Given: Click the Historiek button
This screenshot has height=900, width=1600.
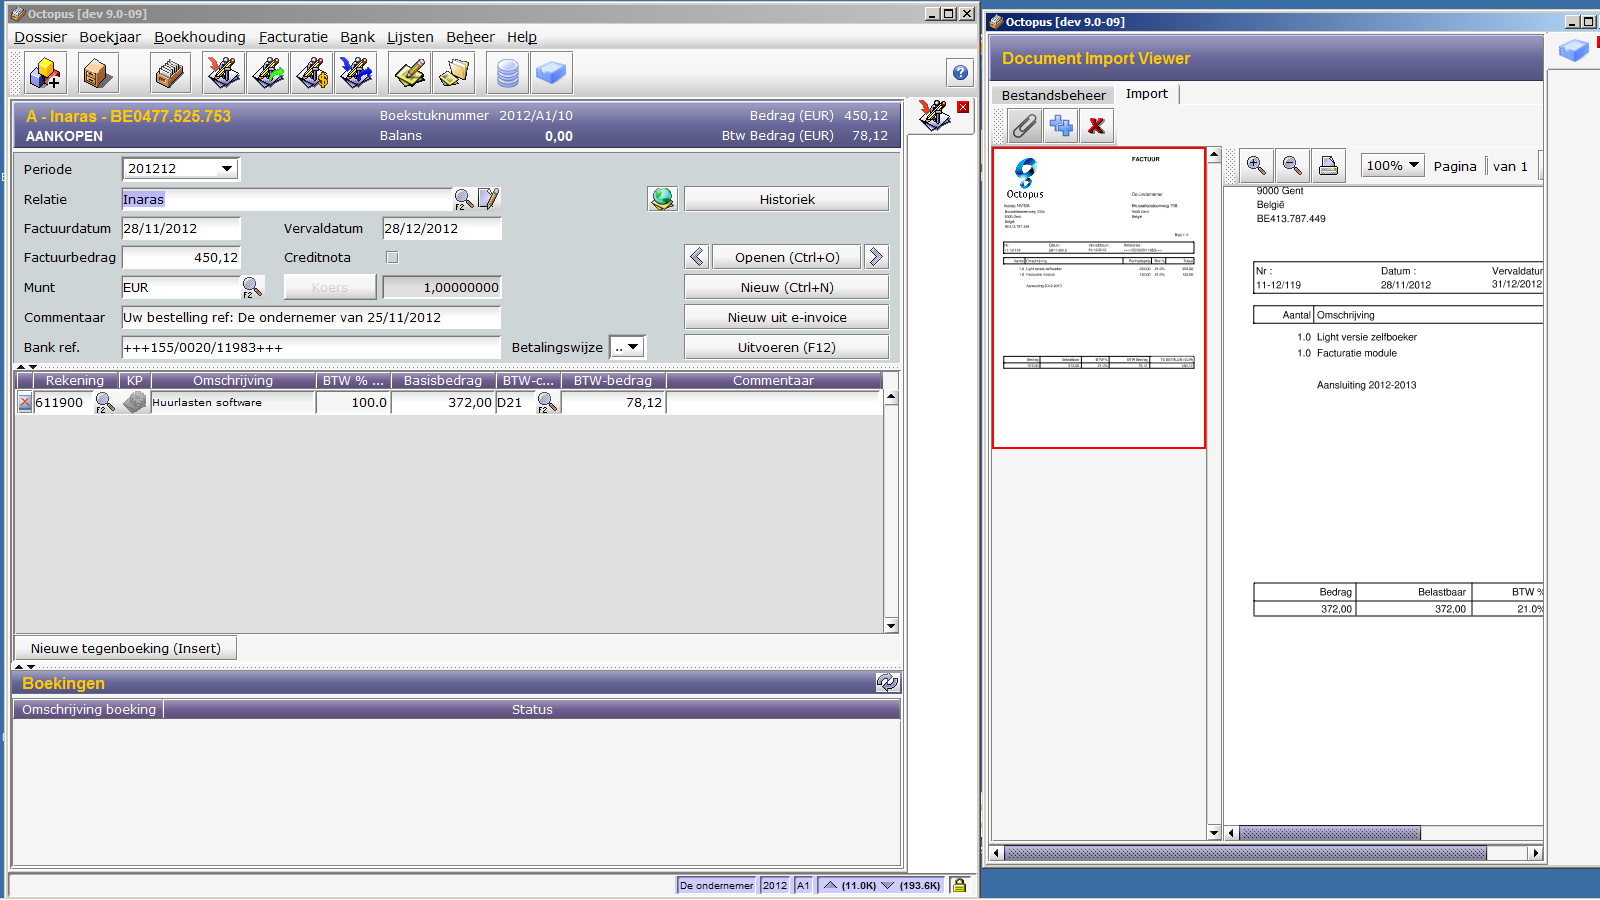Looking at the screenshot, I should [x=787, y=199].
